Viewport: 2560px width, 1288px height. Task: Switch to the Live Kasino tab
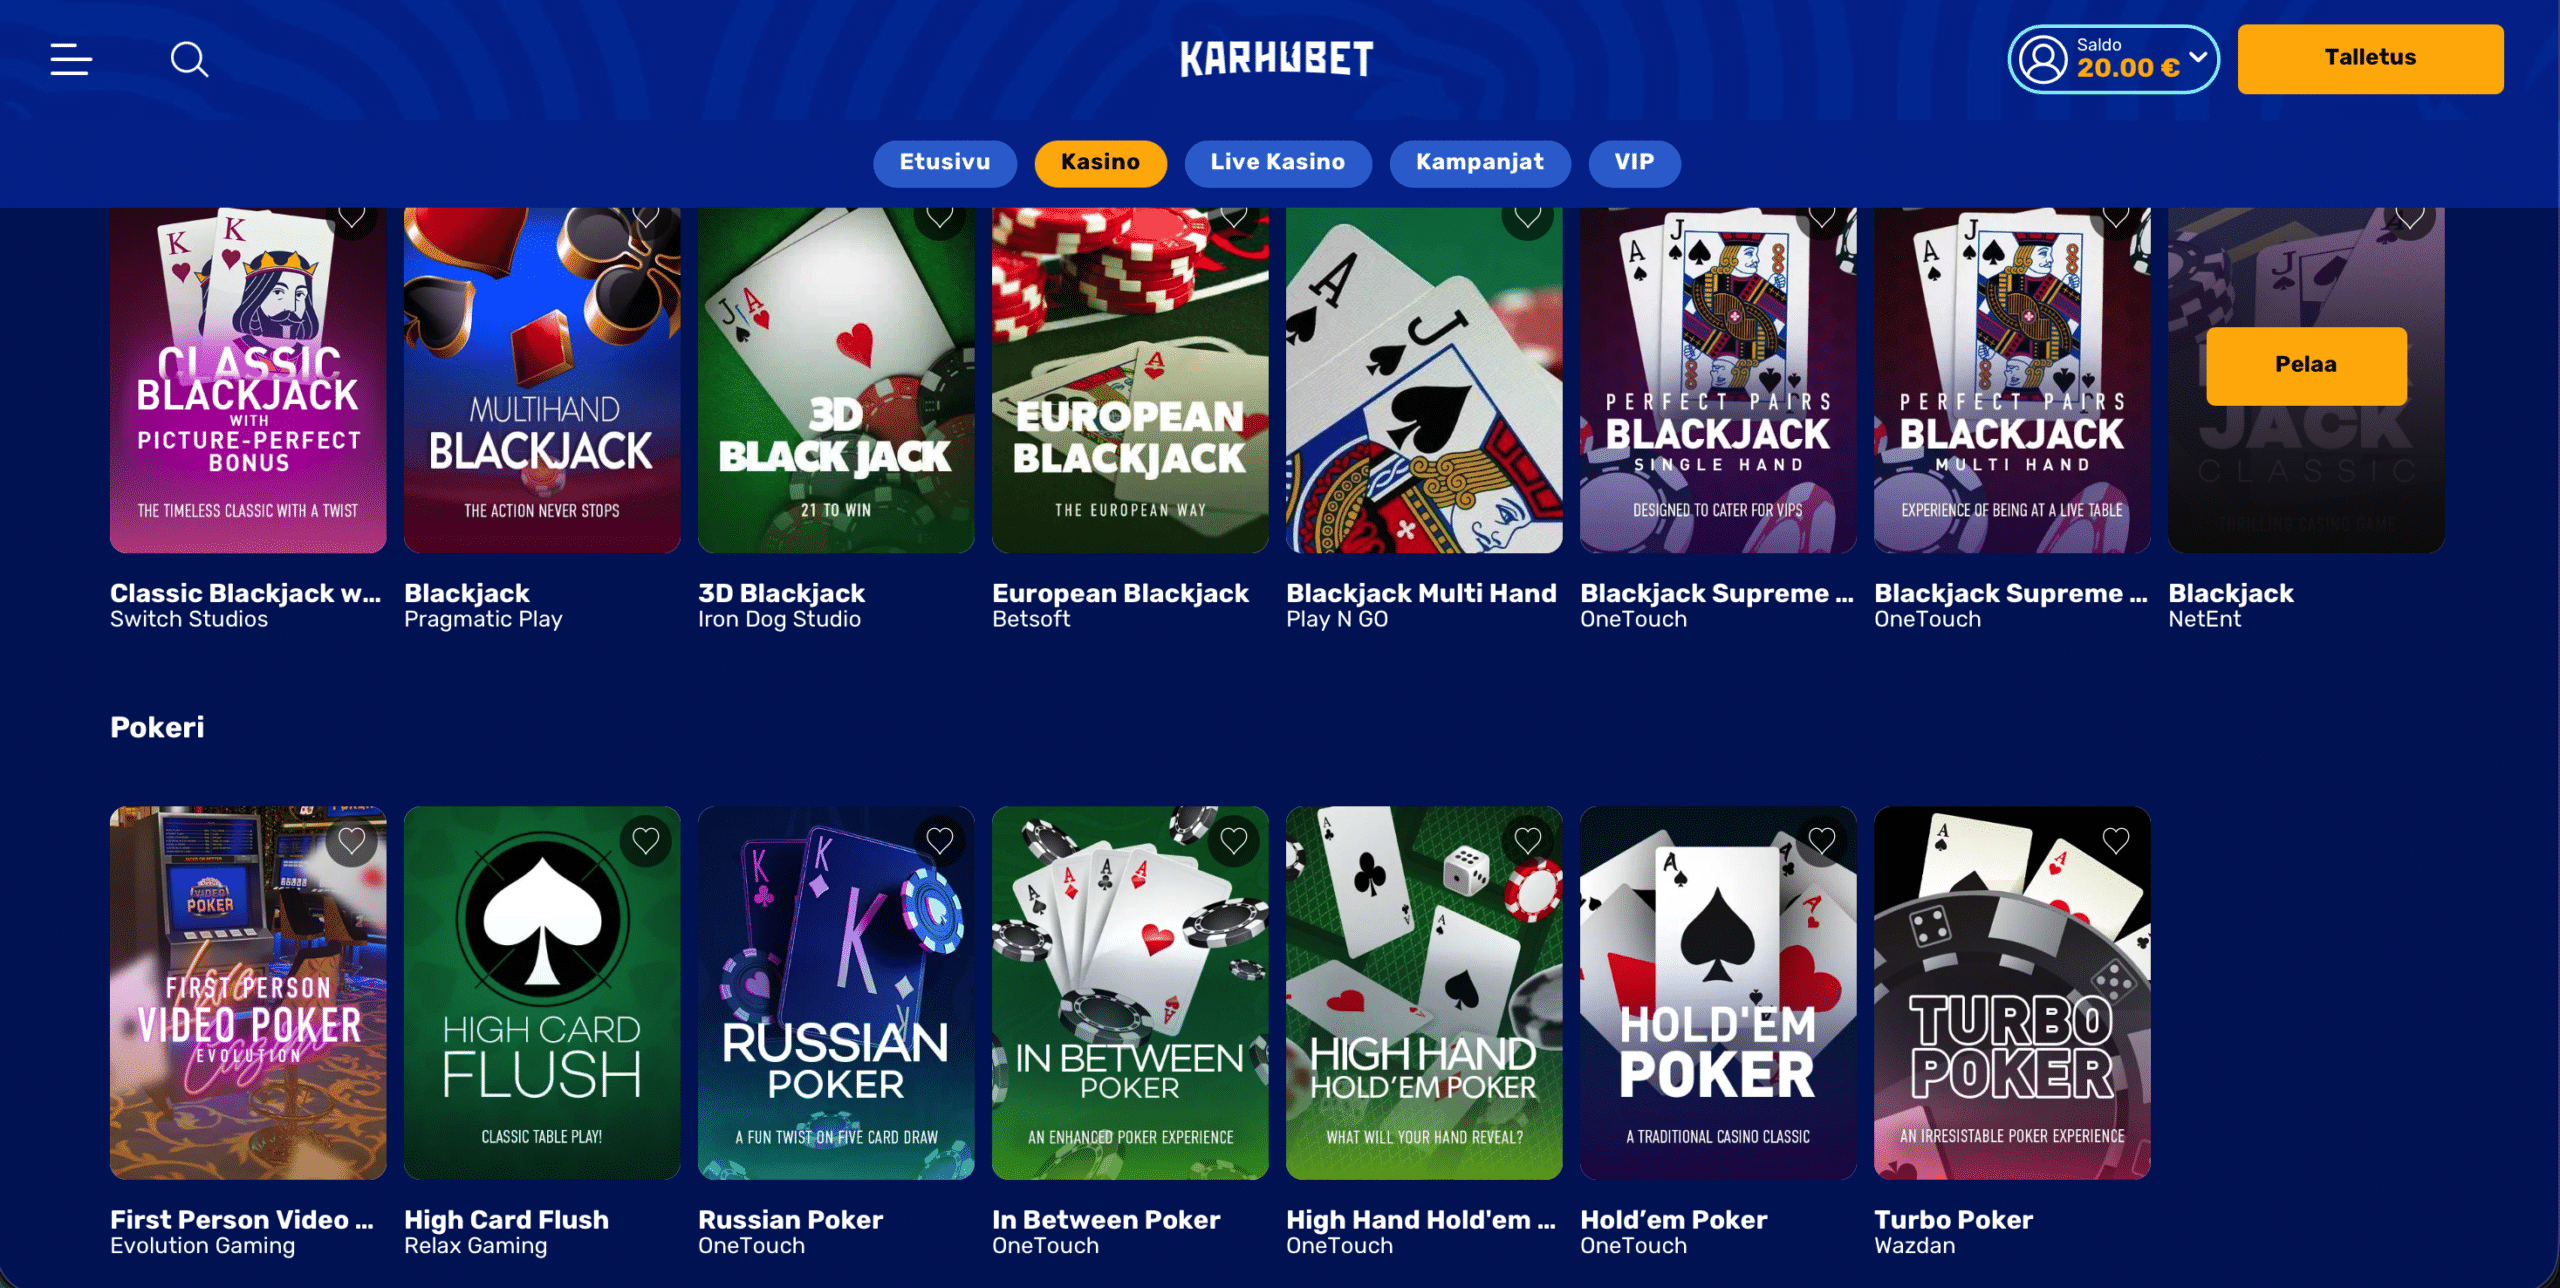pos(1277,162)
